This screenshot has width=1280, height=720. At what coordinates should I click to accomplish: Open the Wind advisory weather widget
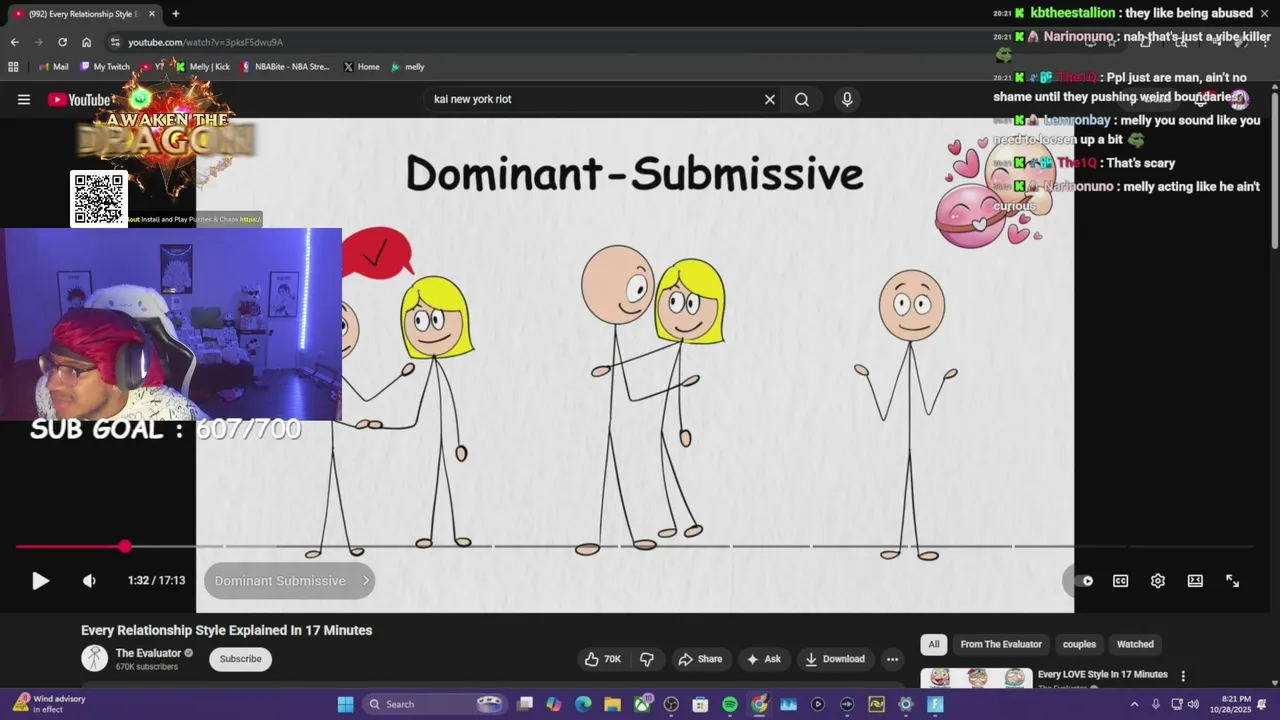[50, 704]
